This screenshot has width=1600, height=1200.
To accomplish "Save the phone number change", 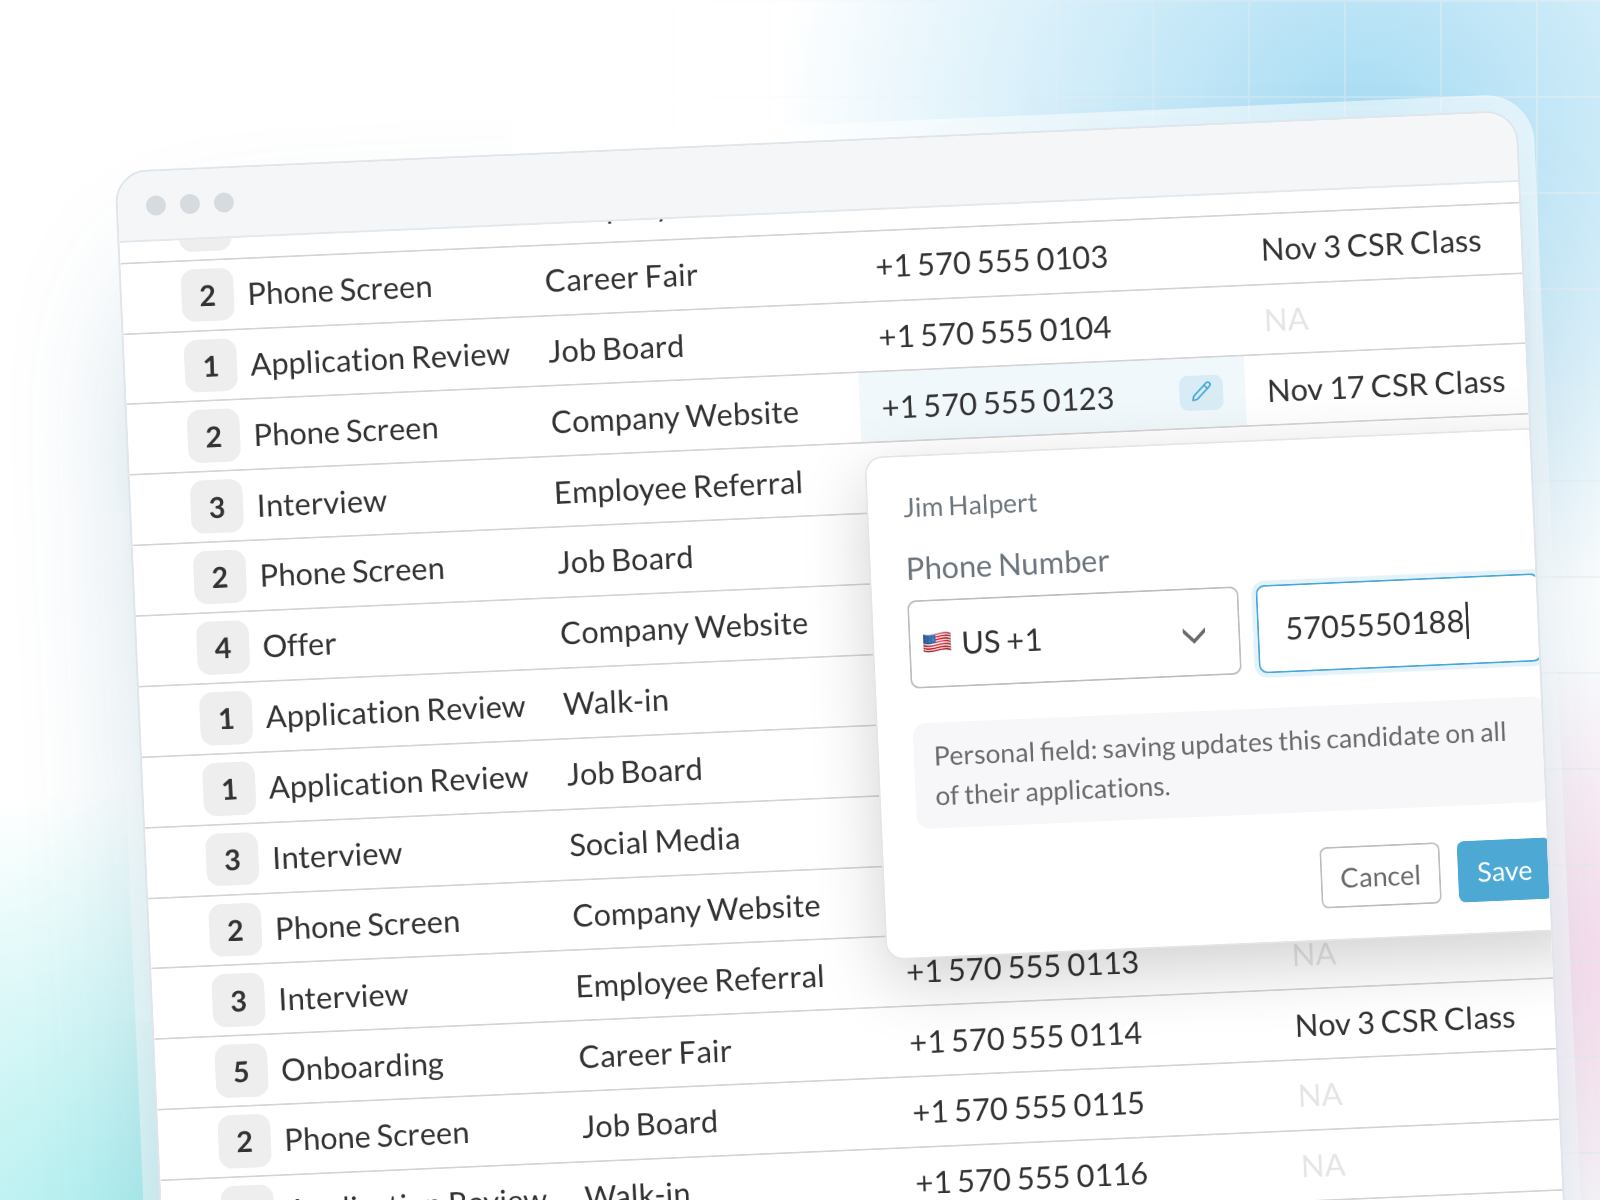I will pos(1503,871).
